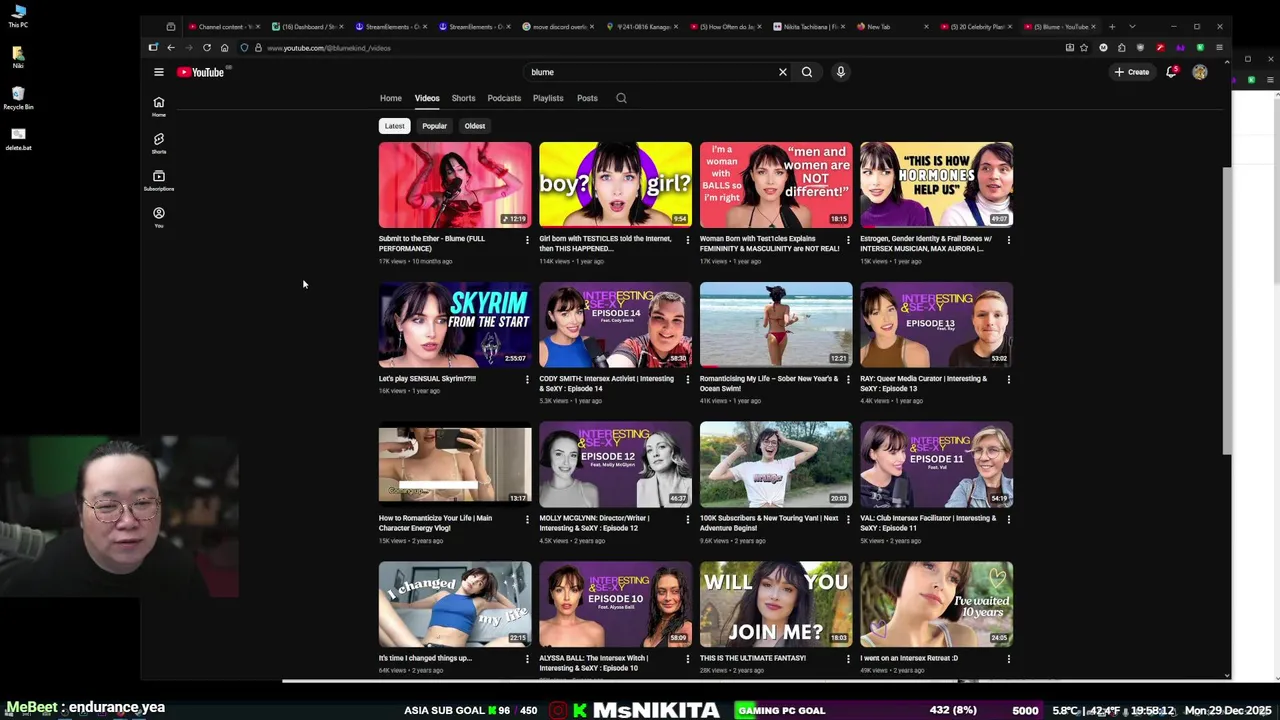Select the Latest sort chip
Viewport: 1280px width, 720px height.
point(394,126)
